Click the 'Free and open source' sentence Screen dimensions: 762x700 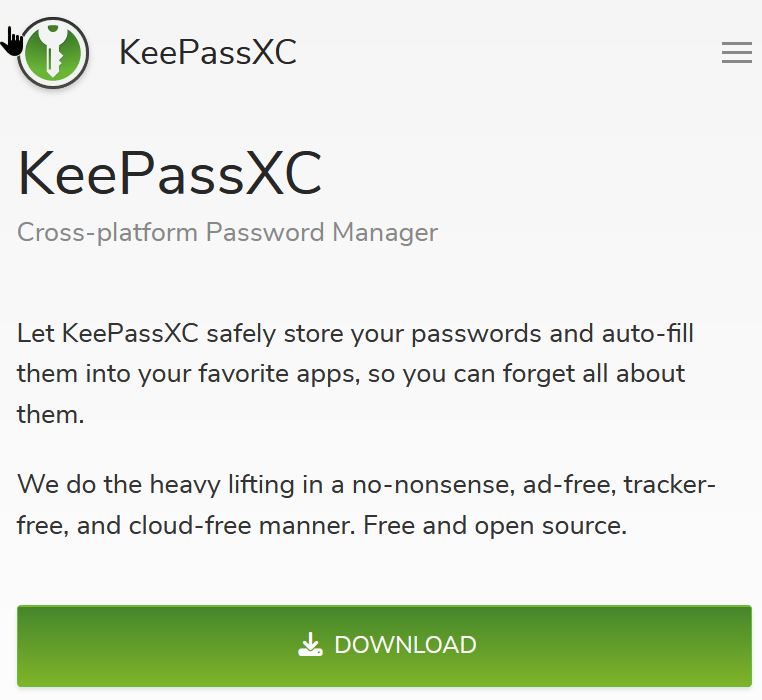click(512, 525)
